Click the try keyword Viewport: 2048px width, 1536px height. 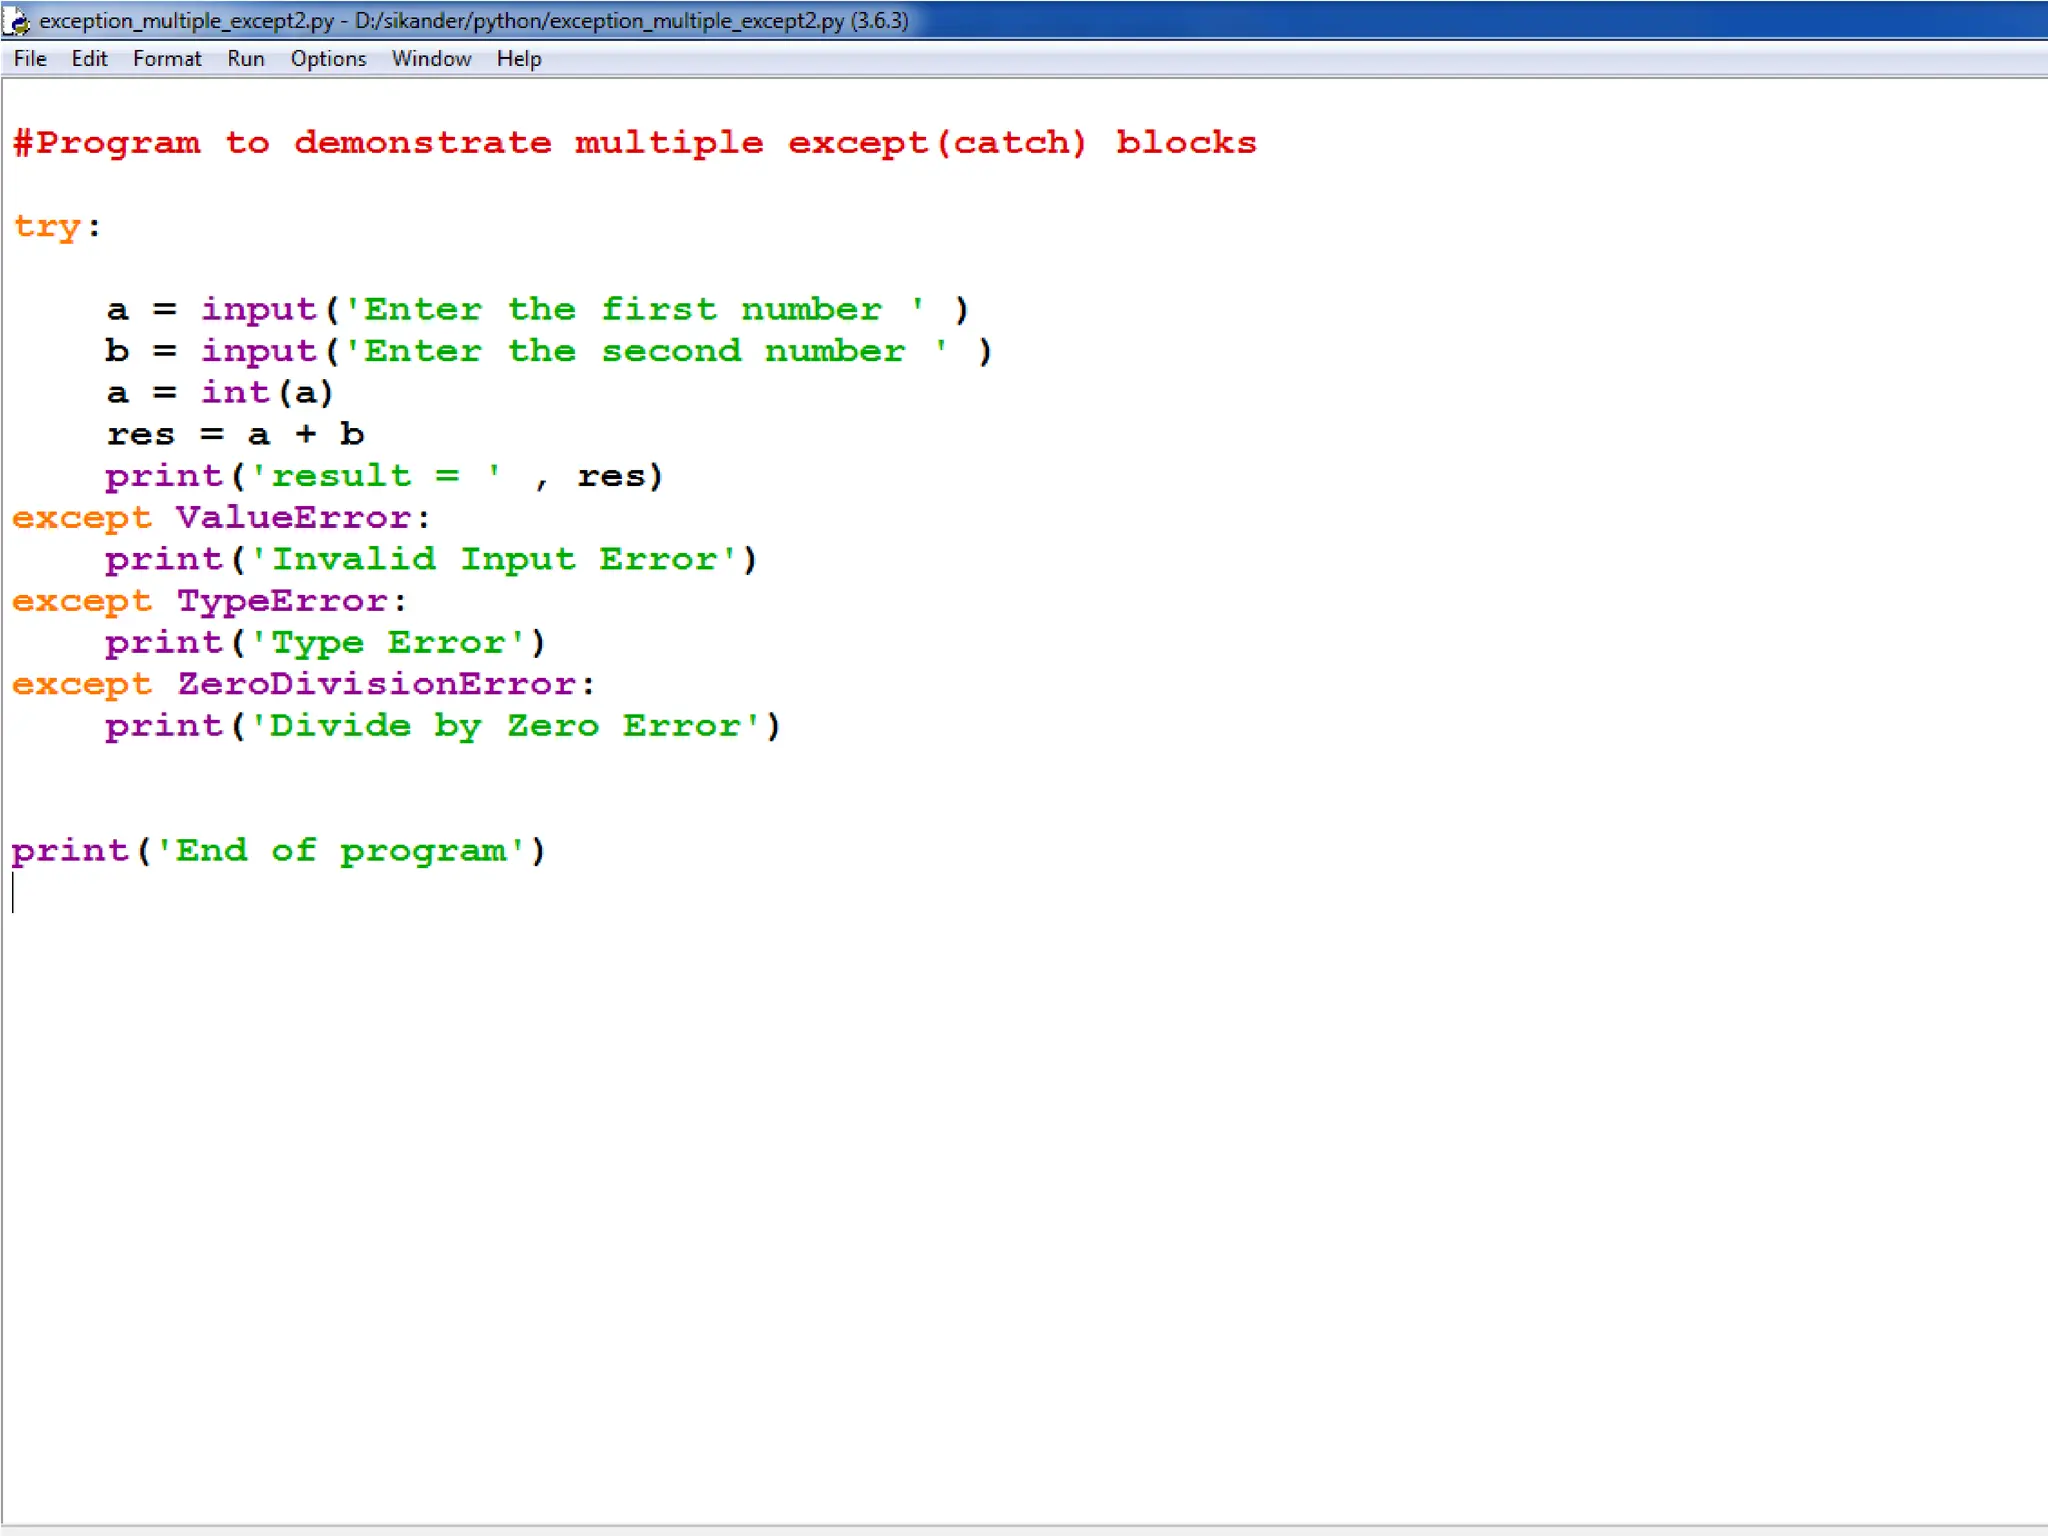pos(47,227)
